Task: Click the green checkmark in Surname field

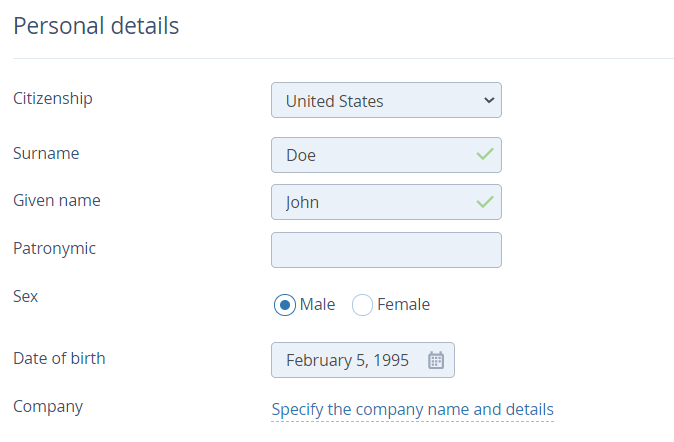Action: (x=484, y=154)
